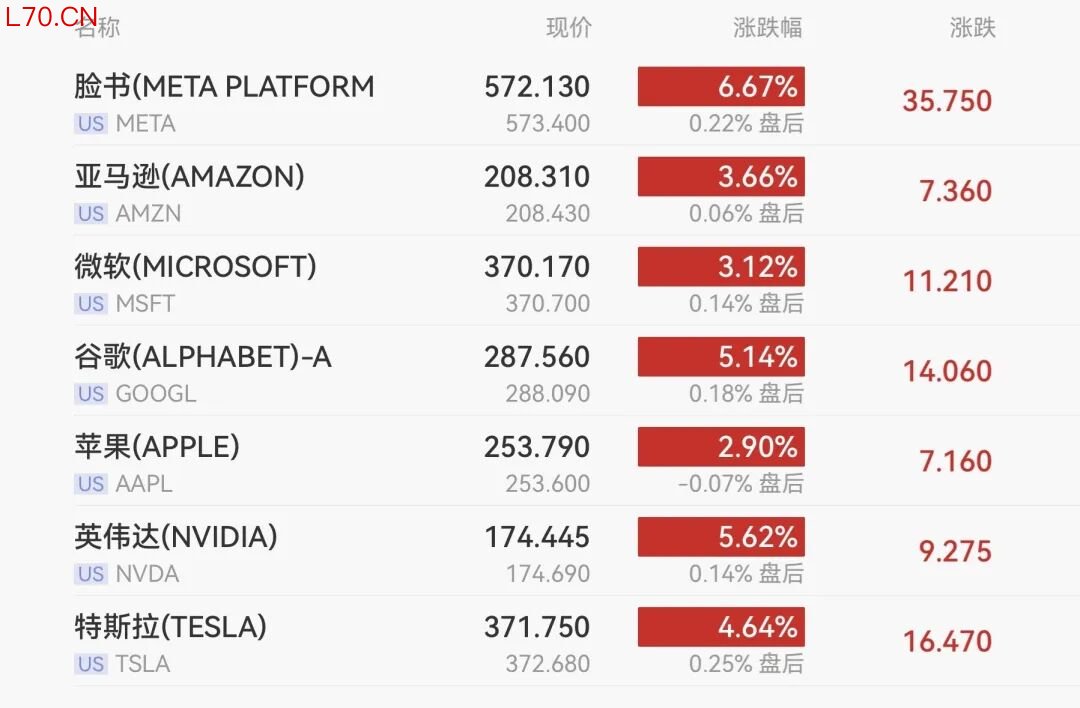This screenshot has width=1080, height=708.
Task: Tap the red 5.14% badge for Alphabet
Action: (721, 357)
